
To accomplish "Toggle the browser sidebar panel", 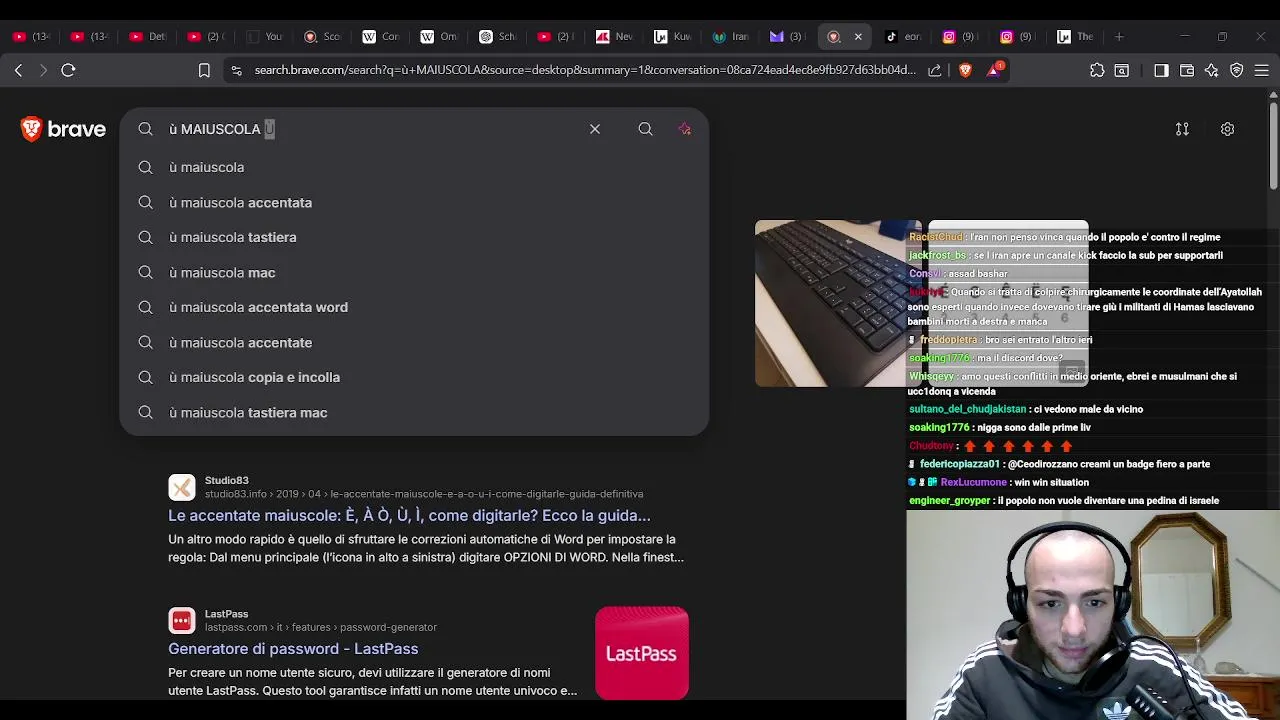I will (1161, 70).
